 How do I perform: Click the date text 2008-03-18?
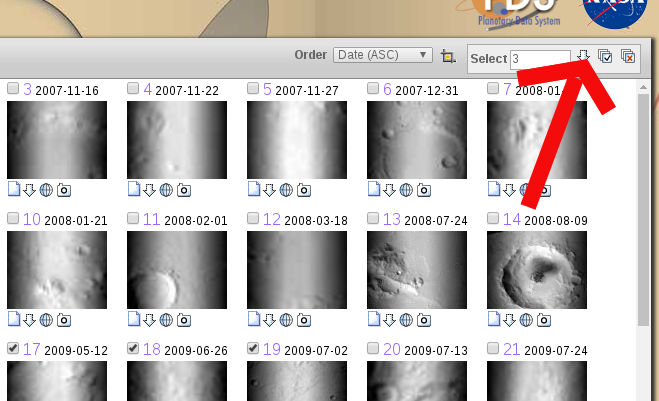316,221
